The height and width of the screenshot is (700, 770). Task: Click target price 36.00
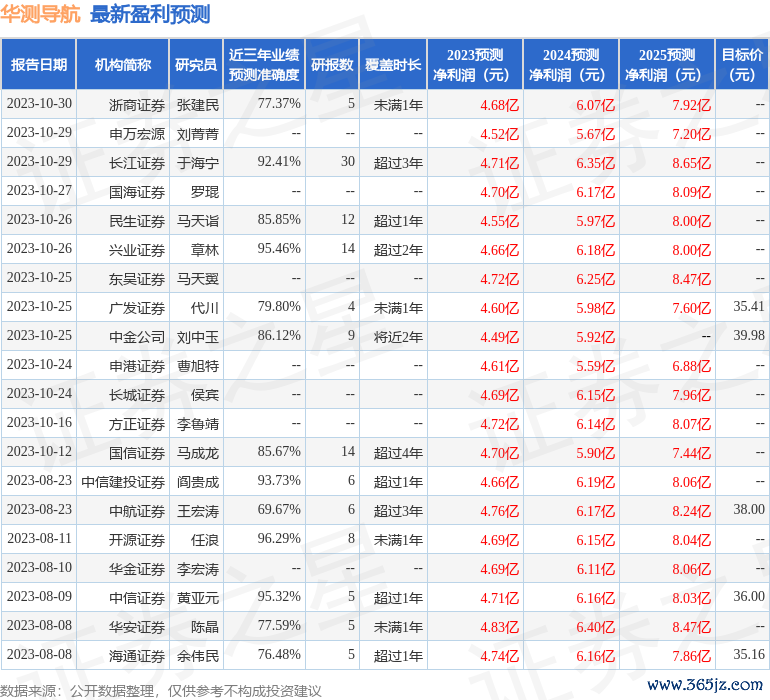749,596
